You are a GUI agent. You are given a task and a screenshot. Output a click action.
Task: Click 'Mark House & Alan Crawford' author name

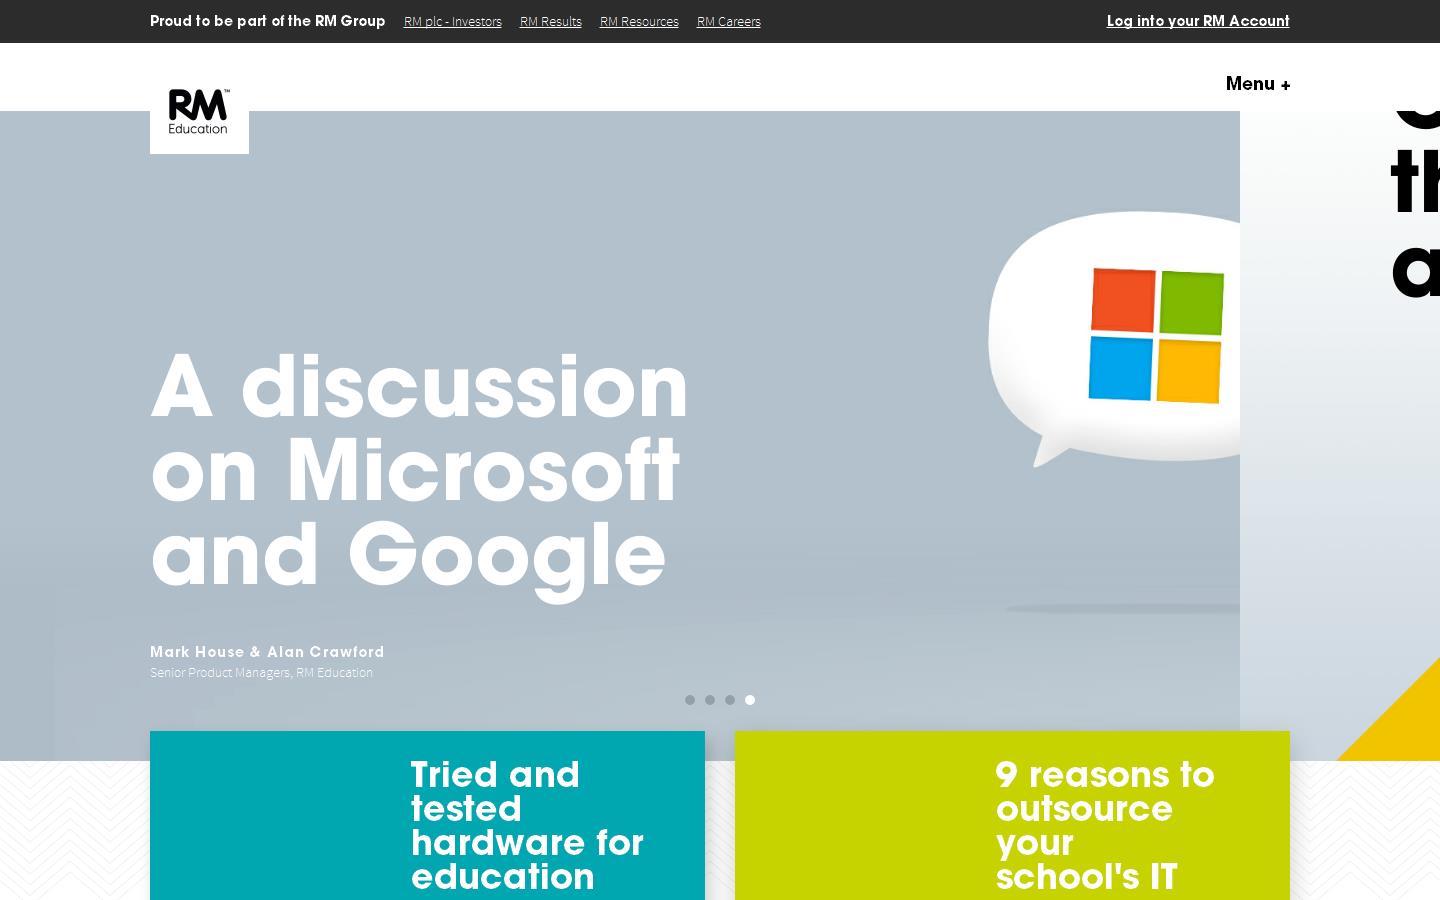(x=267, y=652)
